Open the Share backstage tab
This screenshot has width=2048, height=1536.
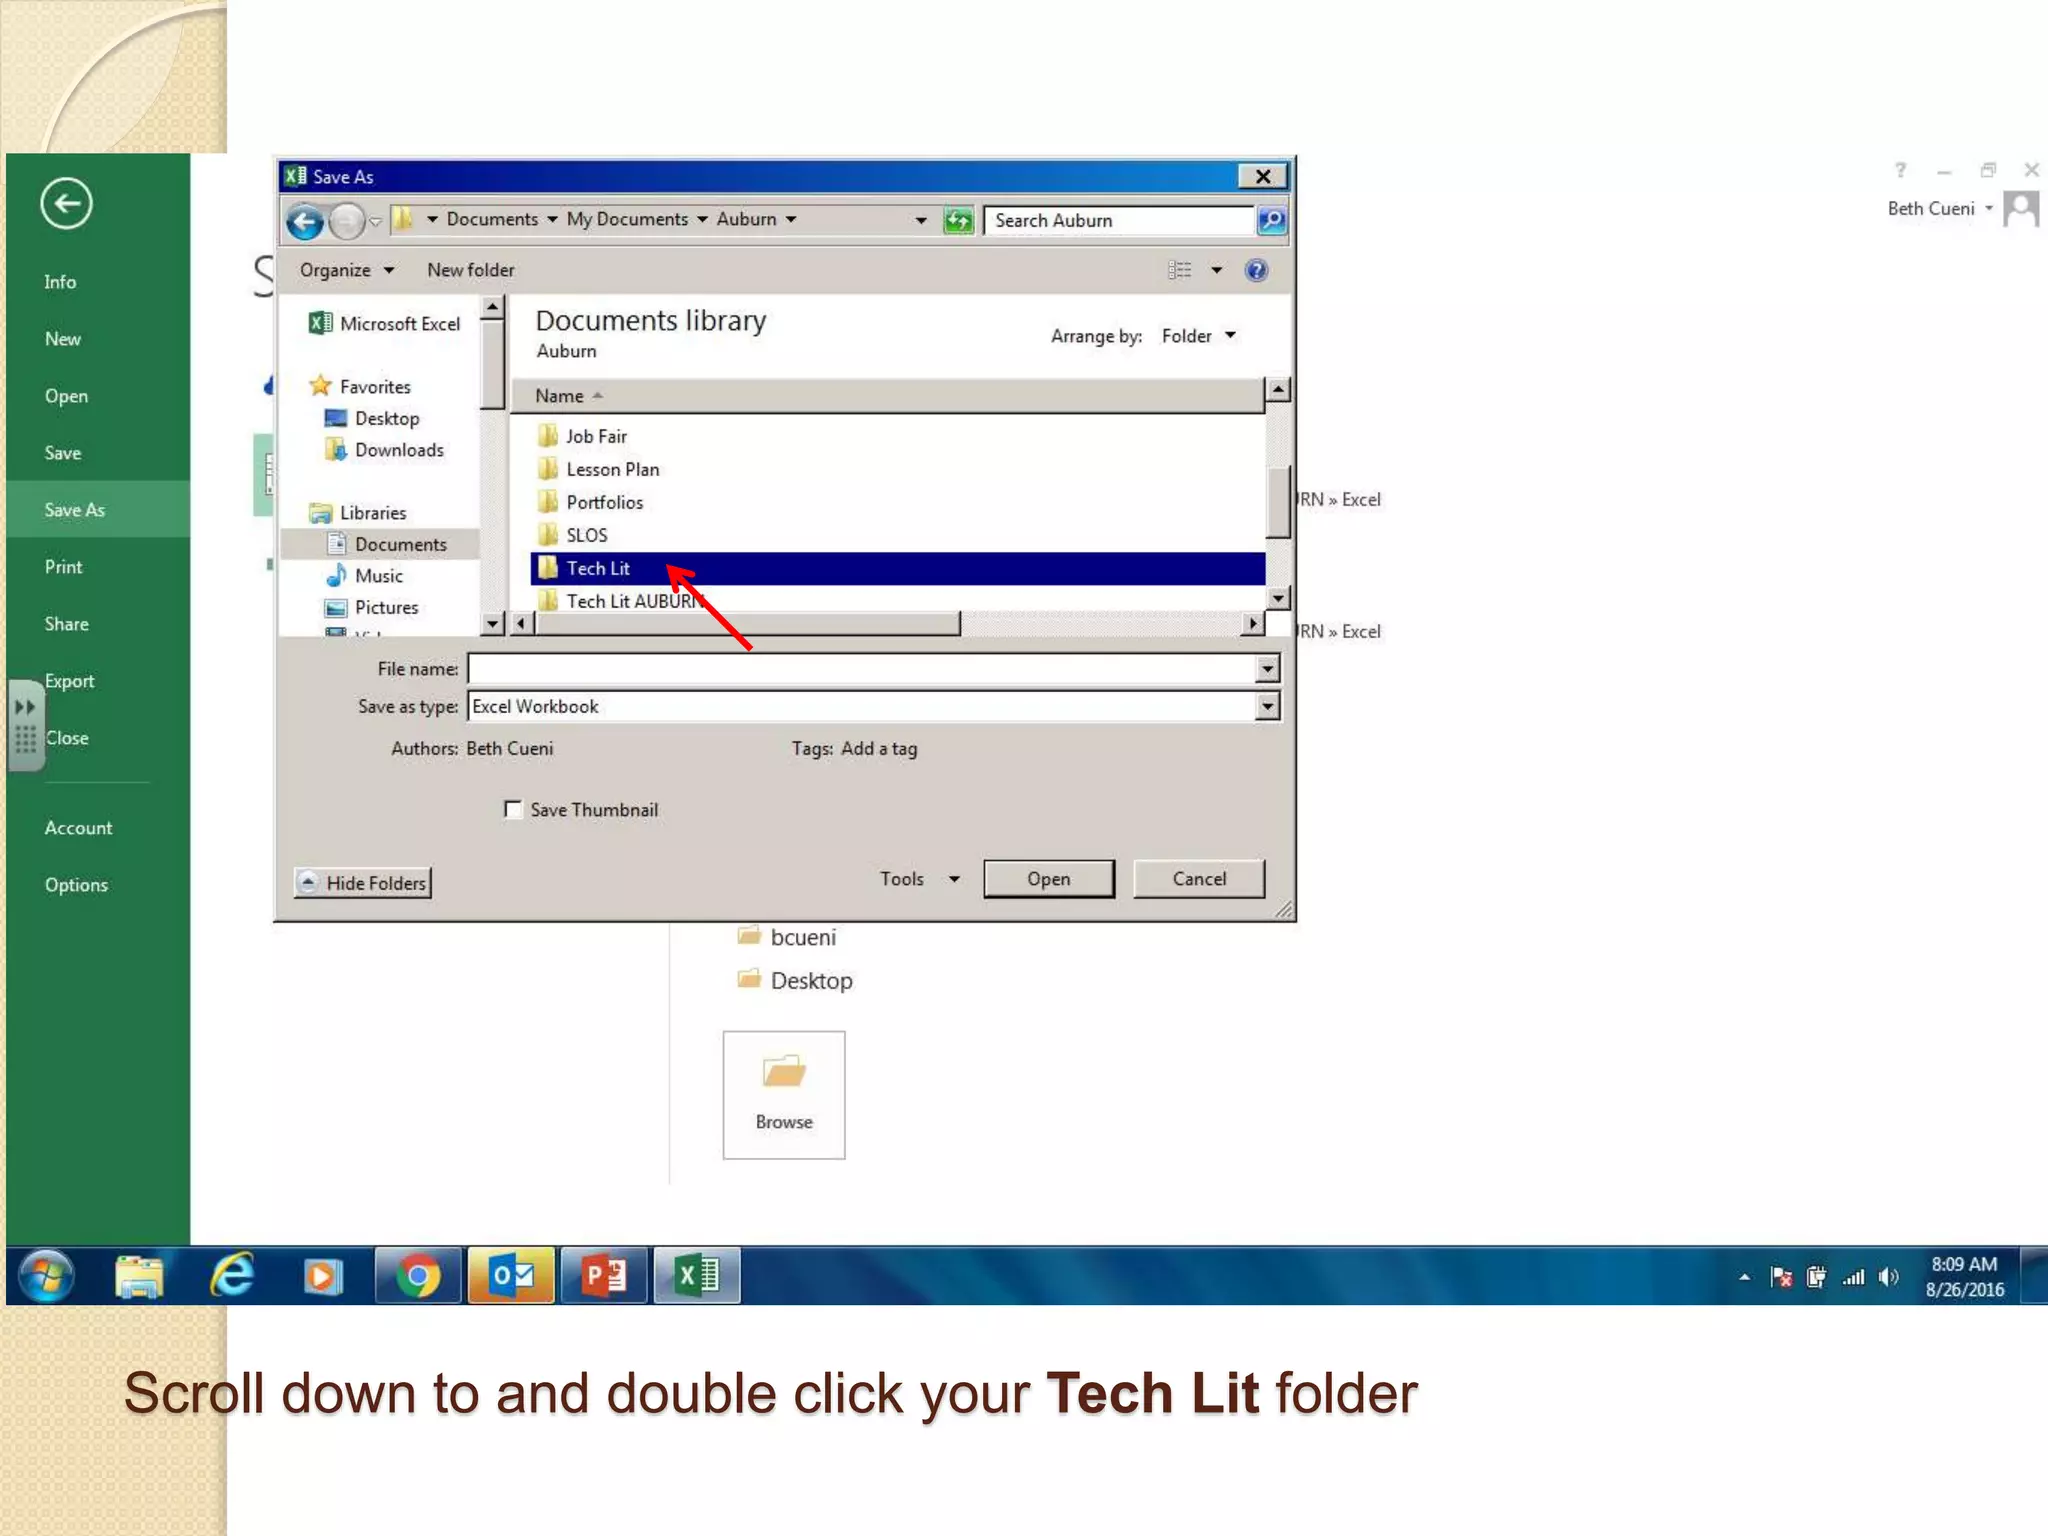pyautogui.click(x=66, y=624)
